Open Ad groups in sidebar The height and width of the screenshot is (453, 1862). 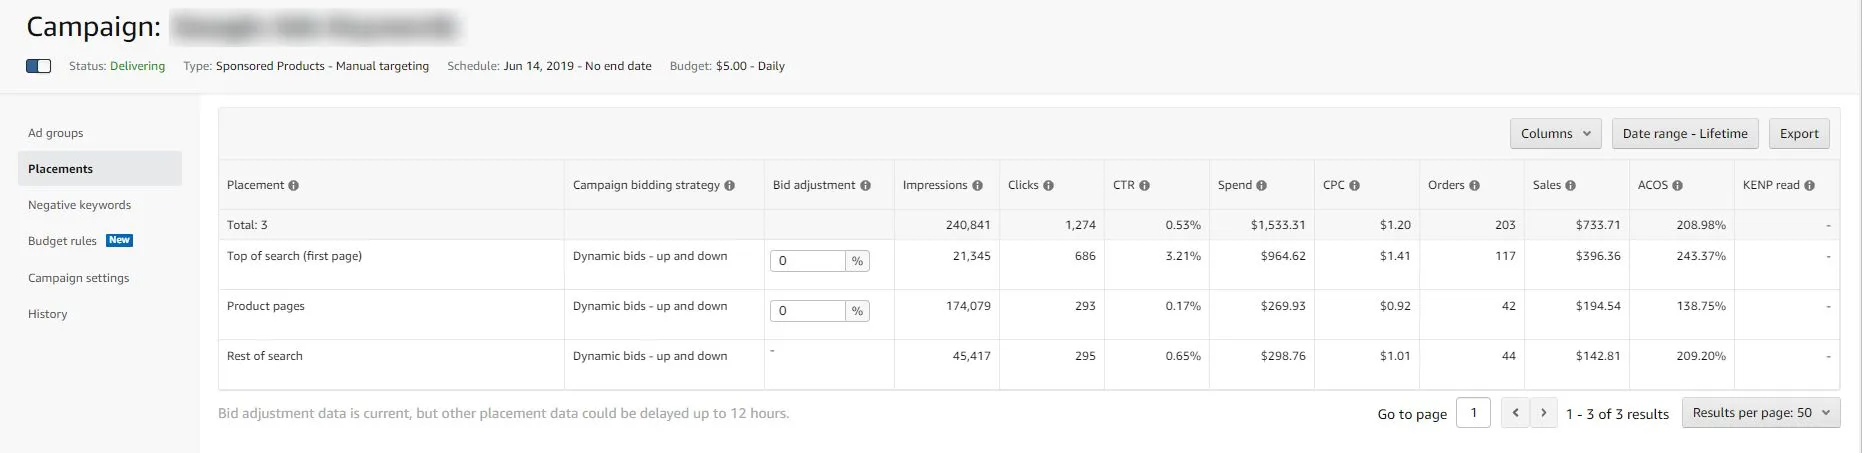(56, 133)
